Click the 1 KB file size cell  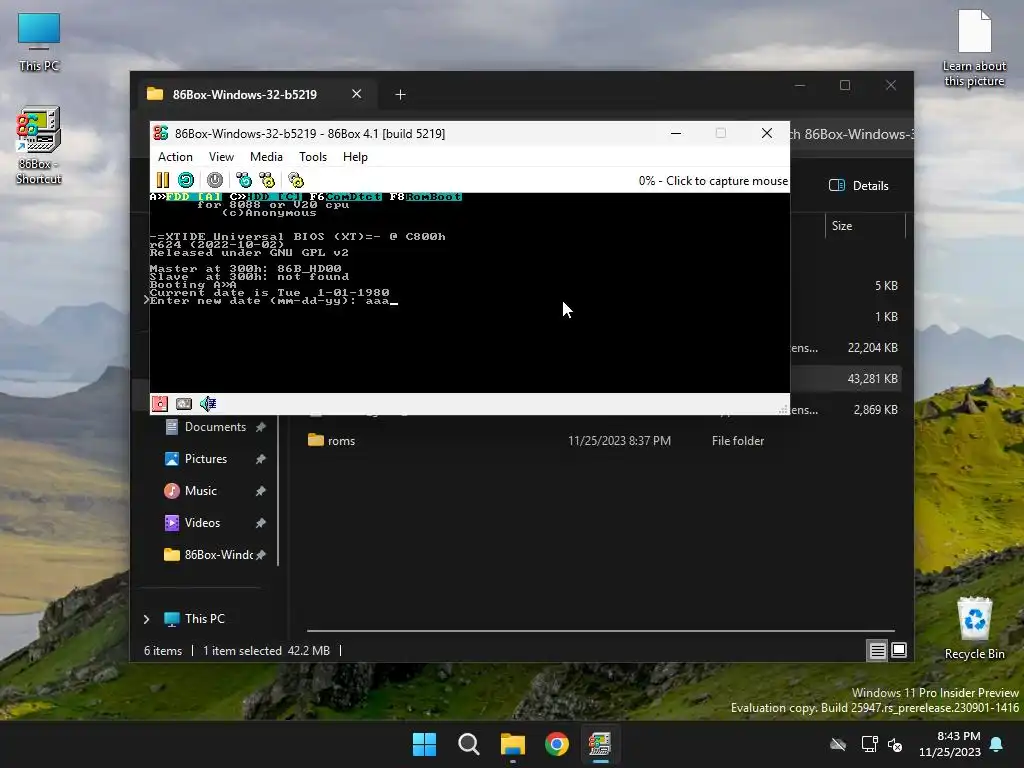point(886,317)
